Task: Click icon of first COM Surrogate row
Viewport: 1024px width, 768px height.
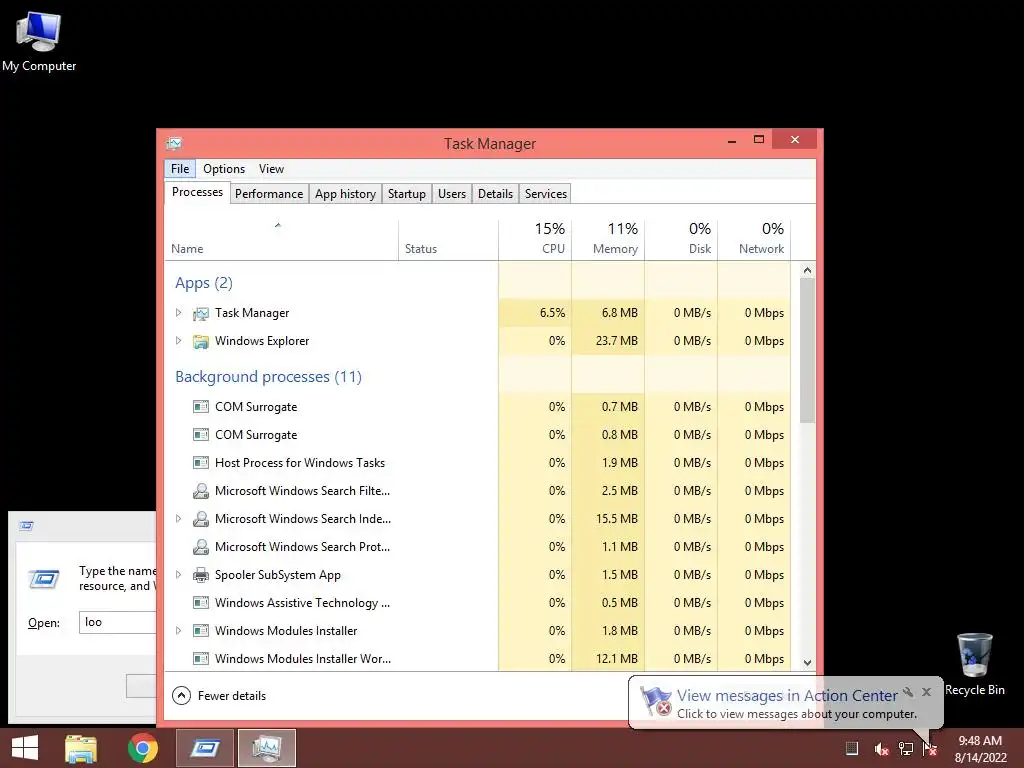Action: point(200,407)
